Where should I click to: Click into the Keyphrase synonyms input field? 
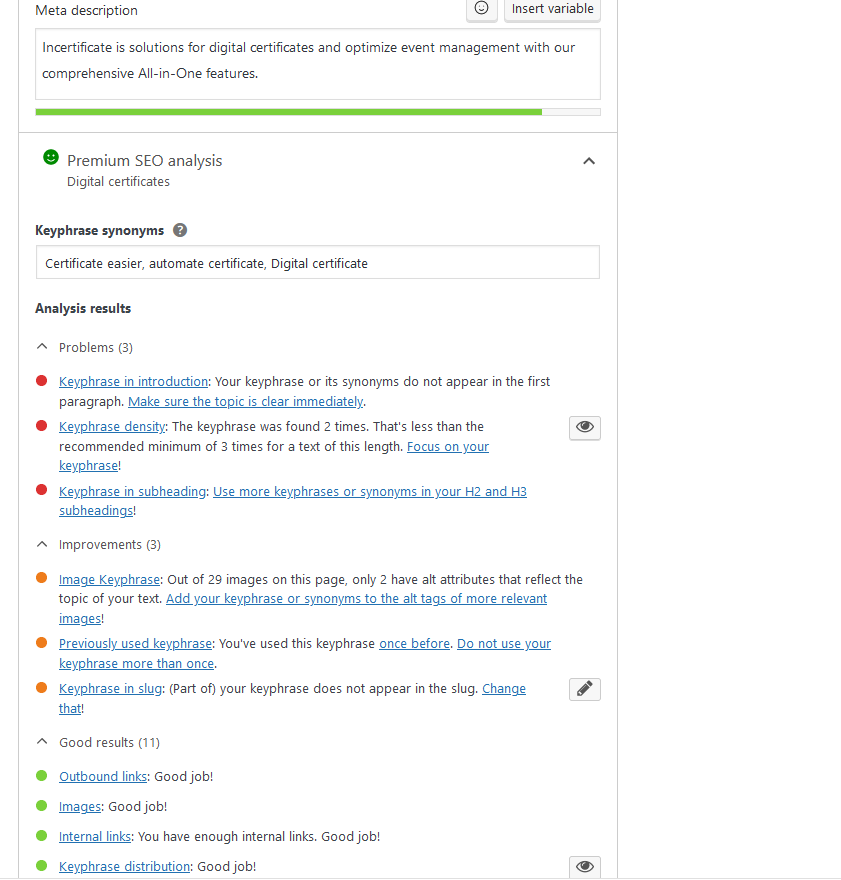coord(318,262)
